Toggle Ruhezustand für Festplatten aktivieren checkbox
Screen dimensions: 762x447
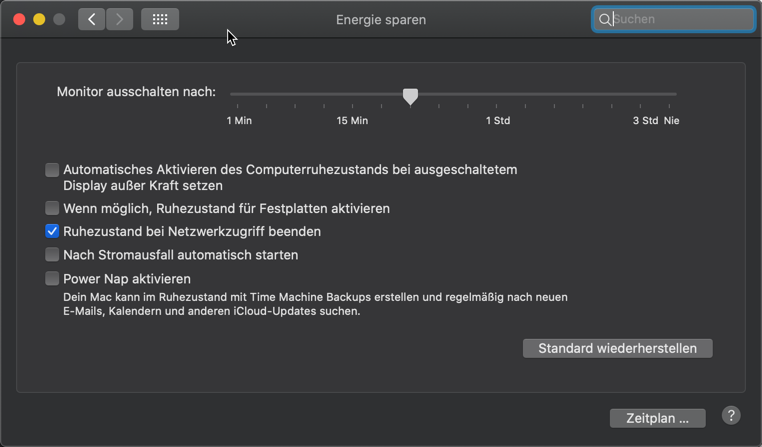coord(52,208)
